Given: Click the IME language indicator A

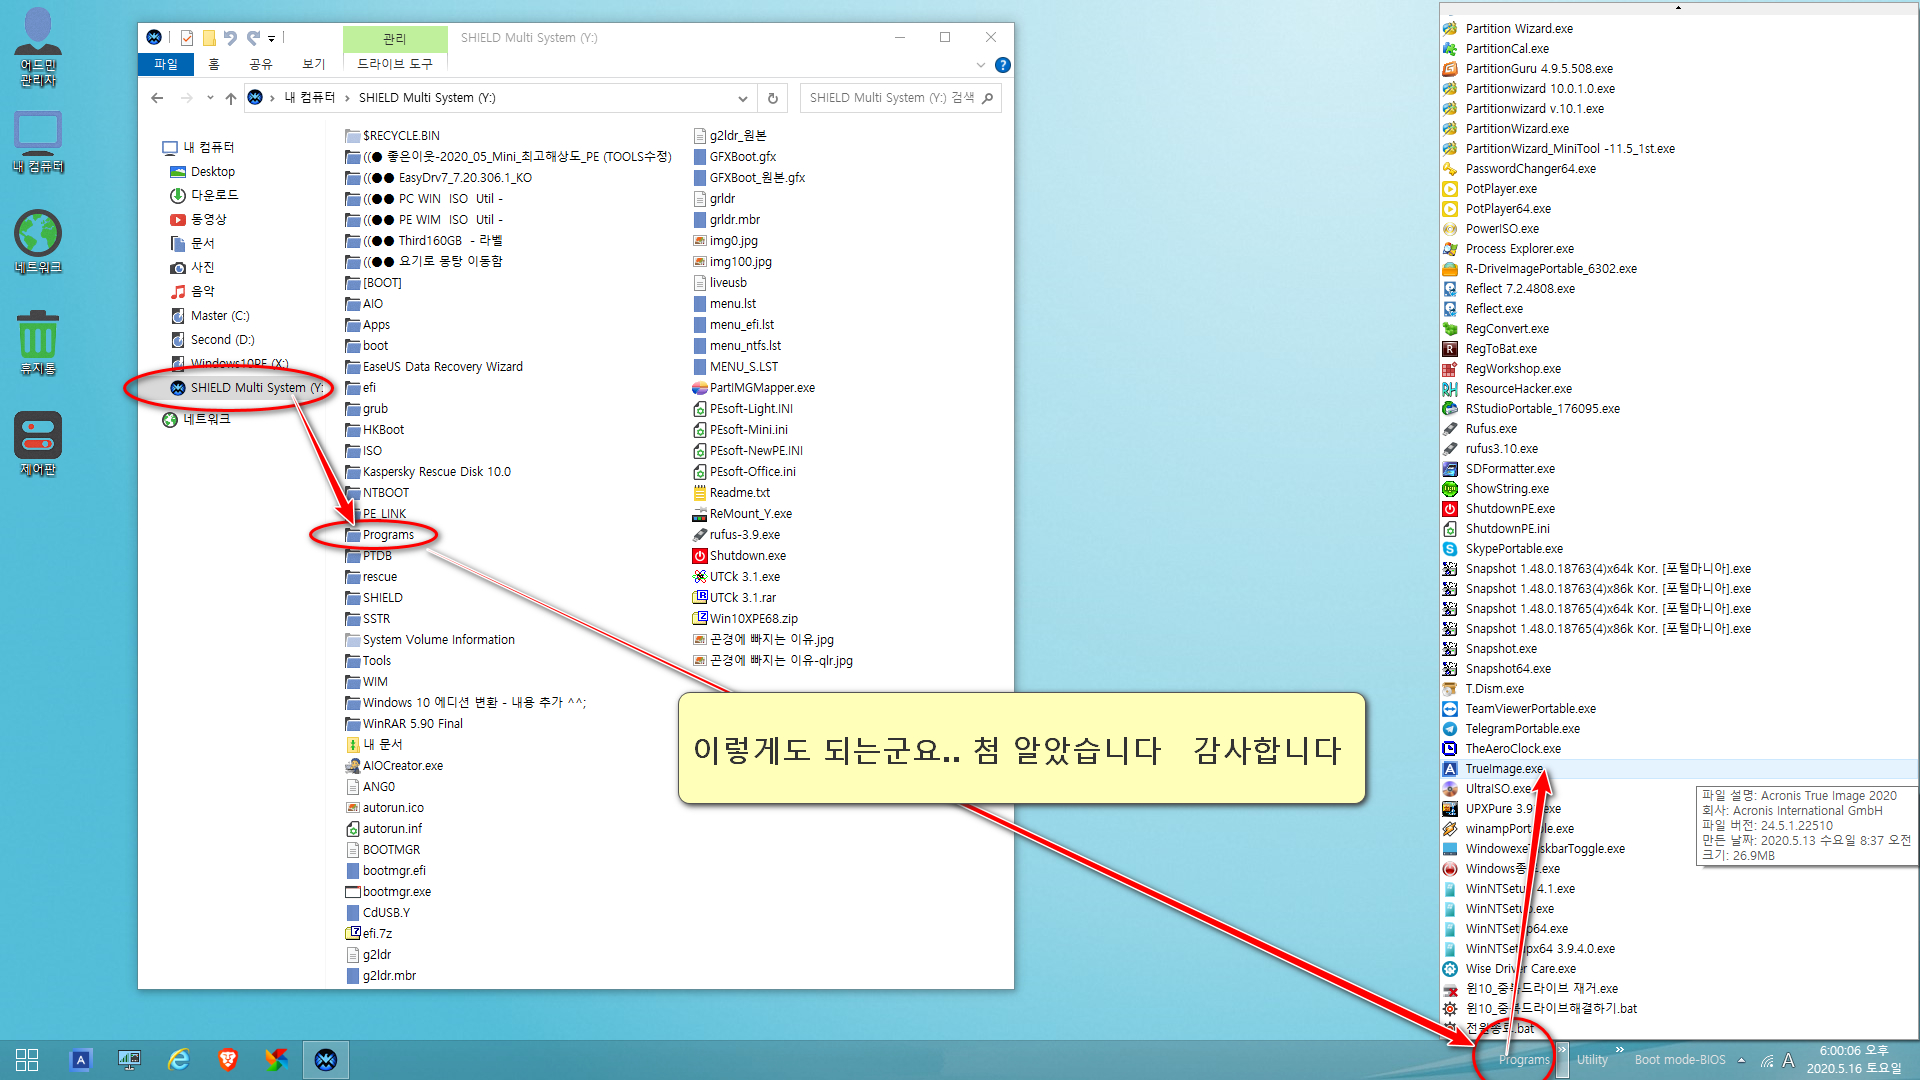Looking at the screenshot, I should (x=1788, y=1060).
